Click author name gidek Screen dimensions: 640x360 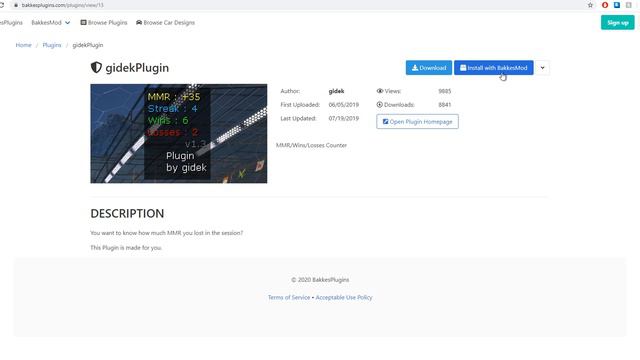pos(336,91)
